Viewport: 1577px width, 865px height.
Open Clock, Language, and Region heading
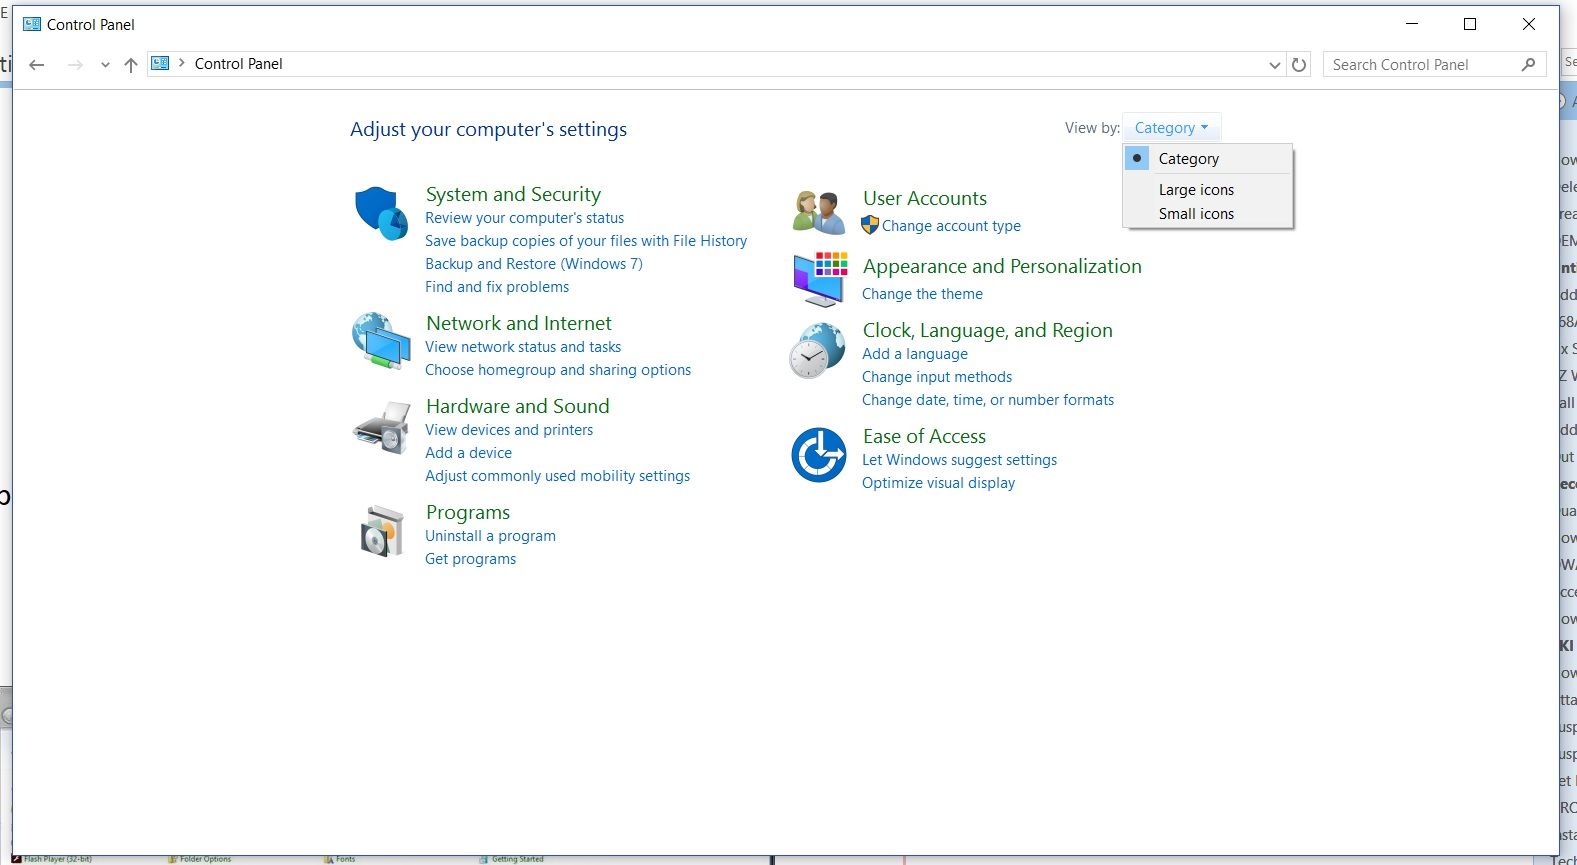point(987,330)
